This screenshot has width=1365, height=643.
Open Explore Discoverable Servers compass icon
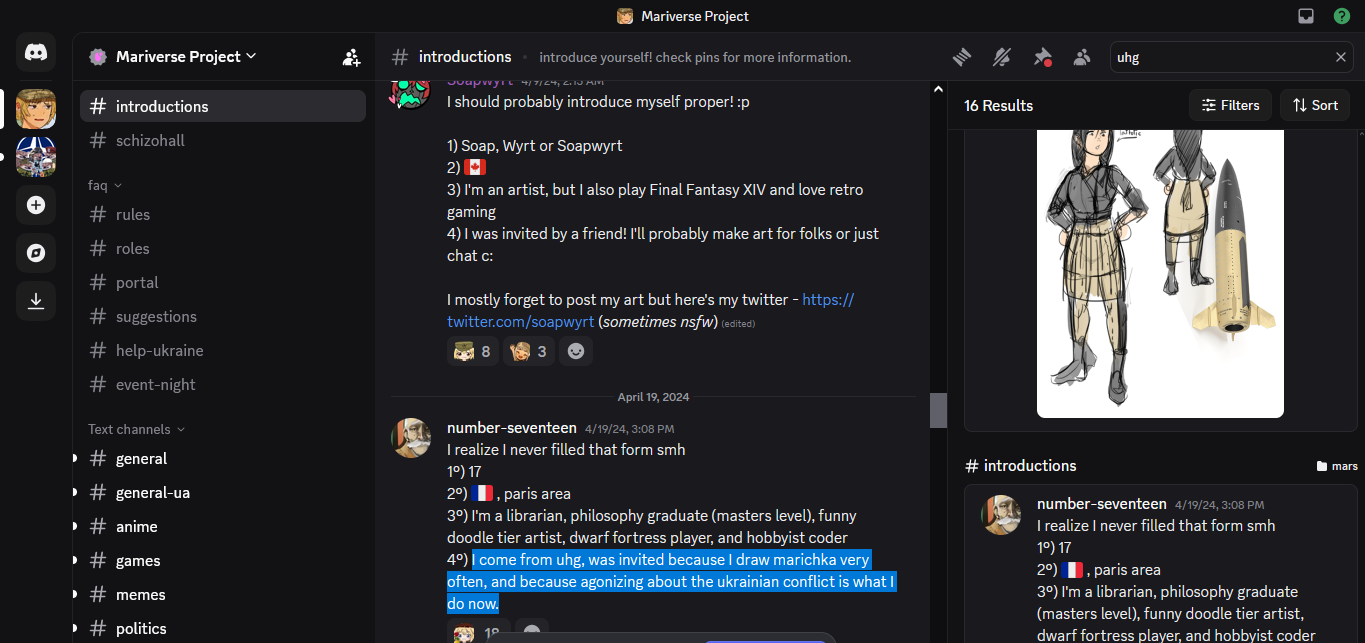point(36,253)
